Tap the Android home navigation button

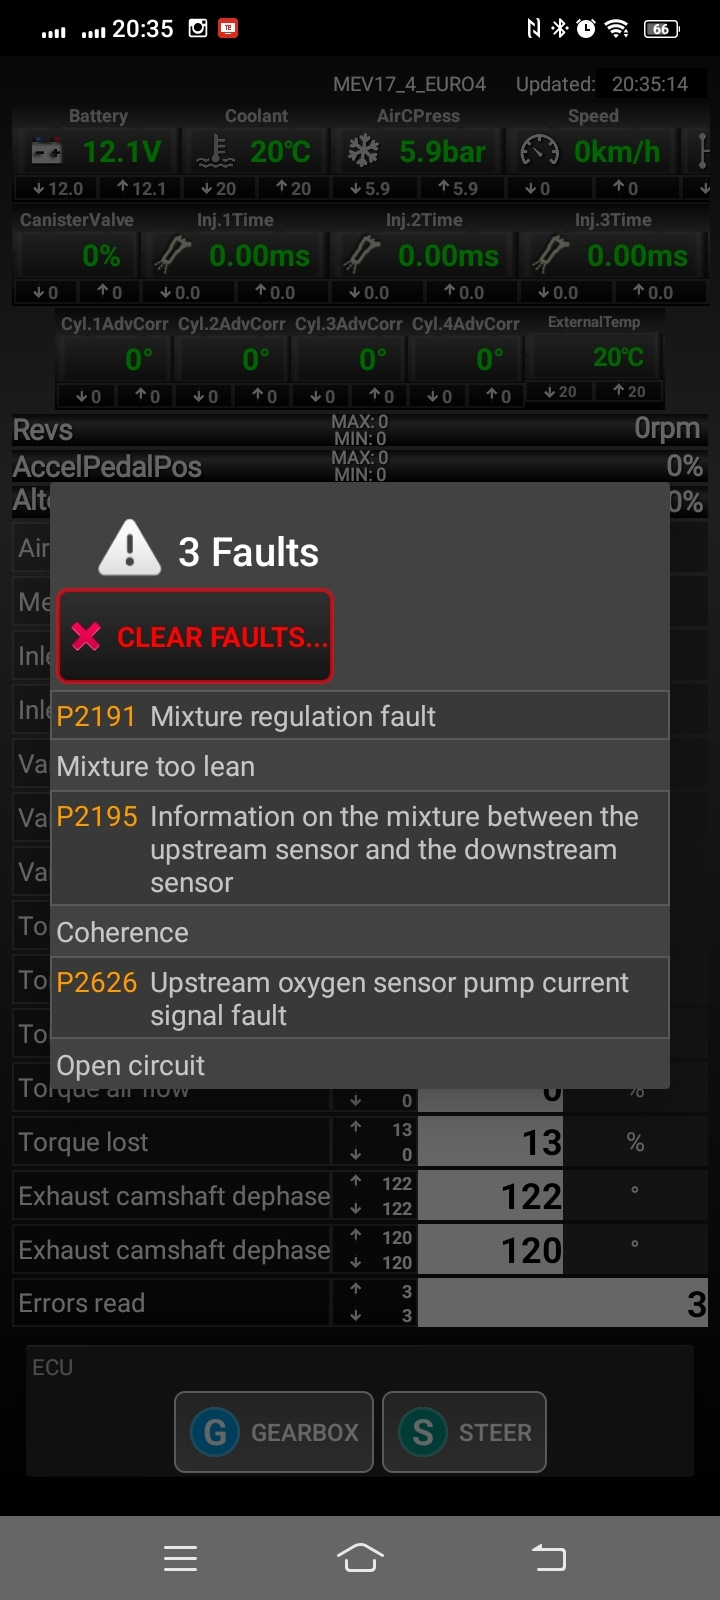(360, 1557)
